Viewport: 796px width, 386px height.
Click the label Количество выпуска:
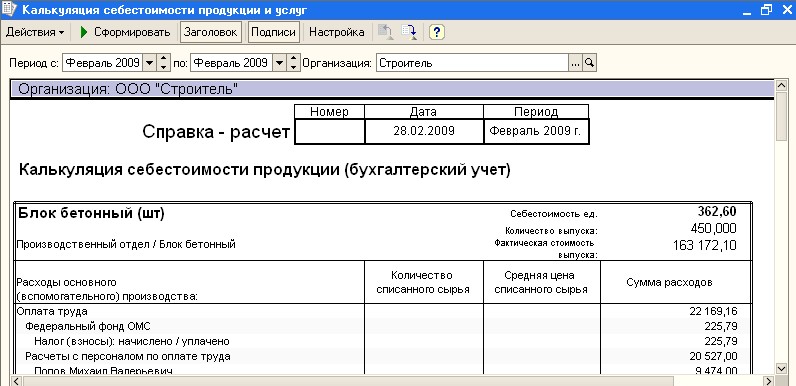click(551, 231)
